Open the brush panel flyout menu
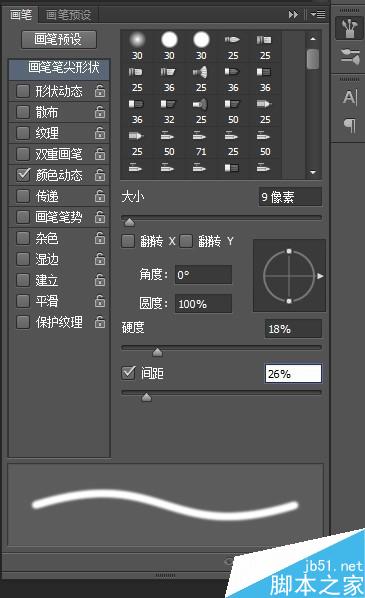The width and height of the screenshot is (365, 598). (318, 15)
